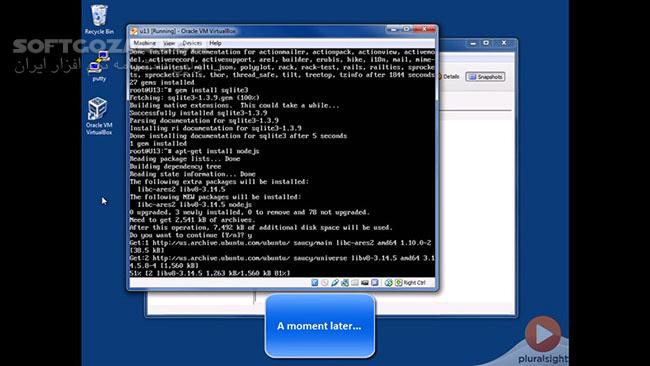Click the Pluralsight play logo
This screenshot has height=366, width=650.
[543, 334]
